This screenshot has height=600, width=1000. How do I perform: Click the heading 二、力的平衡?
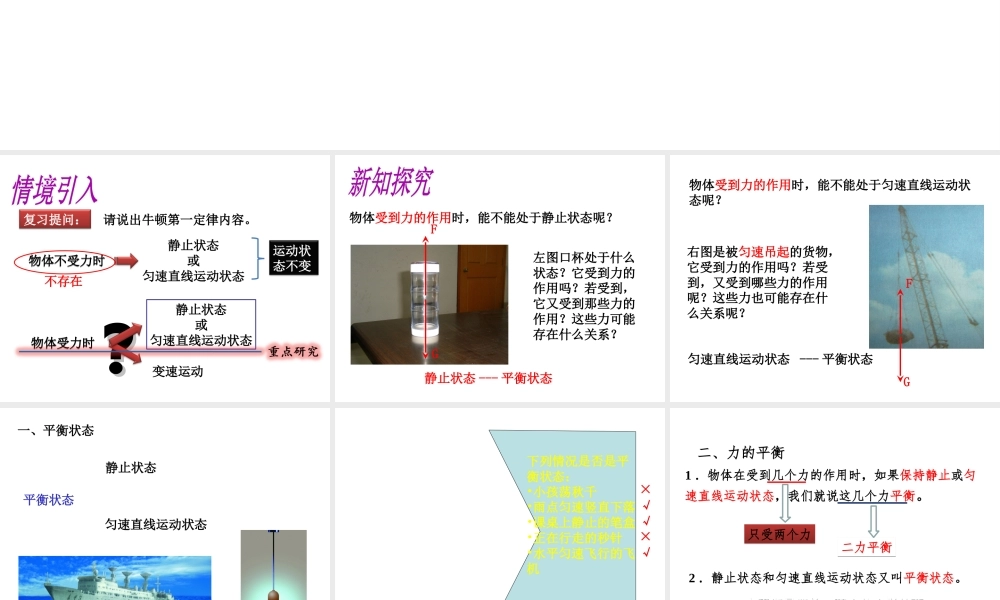[x=741, y=453]
